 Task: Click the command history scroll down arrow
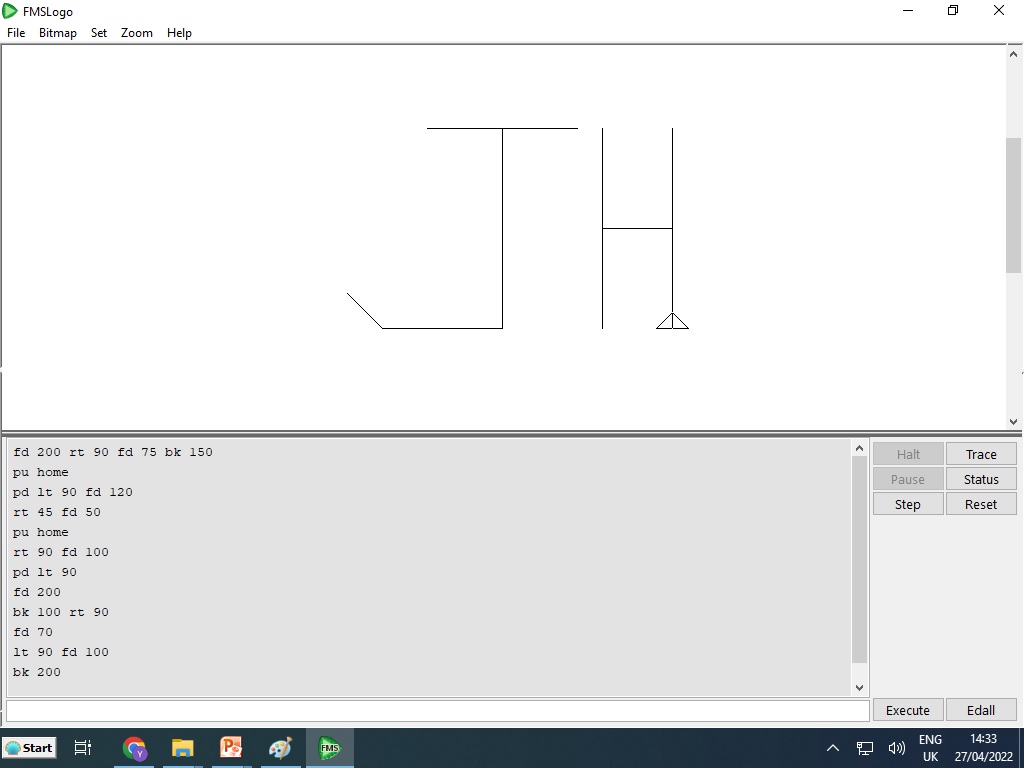point(859,687)
